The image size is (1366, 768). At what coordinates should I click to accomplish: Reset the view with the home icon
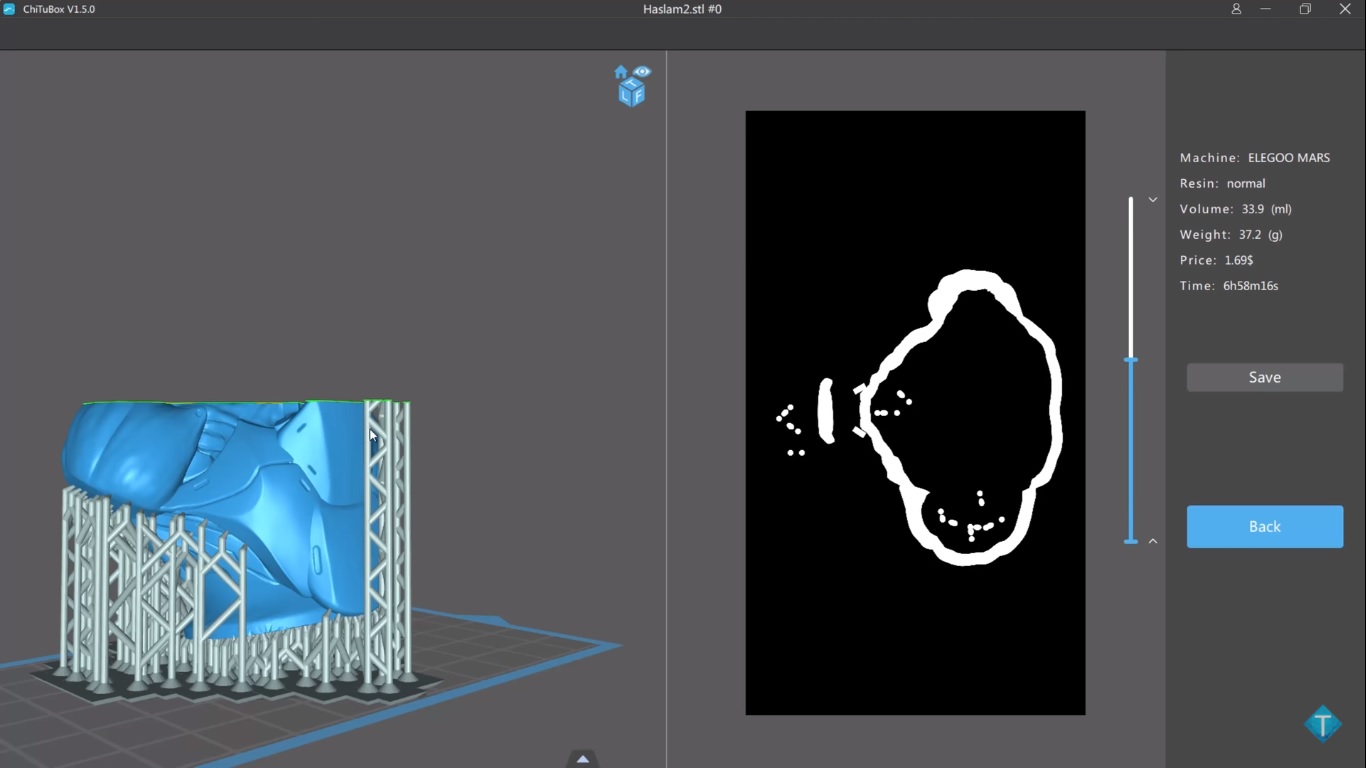click(621, 72)
